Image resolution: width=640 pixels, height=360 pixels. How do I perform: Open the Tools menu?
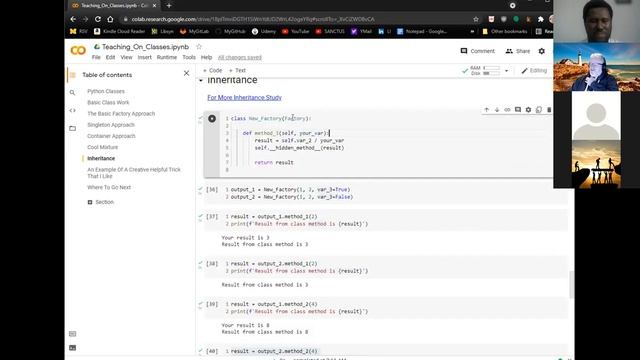point(189,58)
